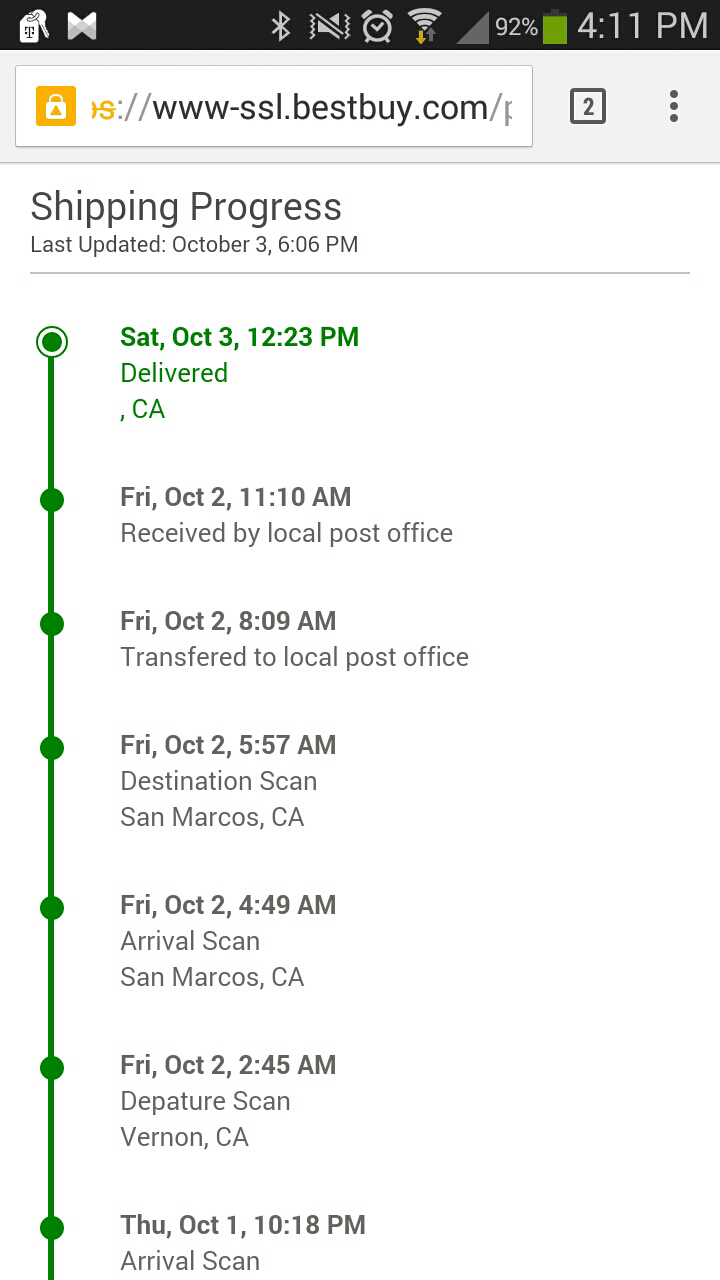Image resolution: width=720 pixels, height=1280 pixels.
Task: Tap the T-Mobile notification icon
Action: (x=33, y=26)
